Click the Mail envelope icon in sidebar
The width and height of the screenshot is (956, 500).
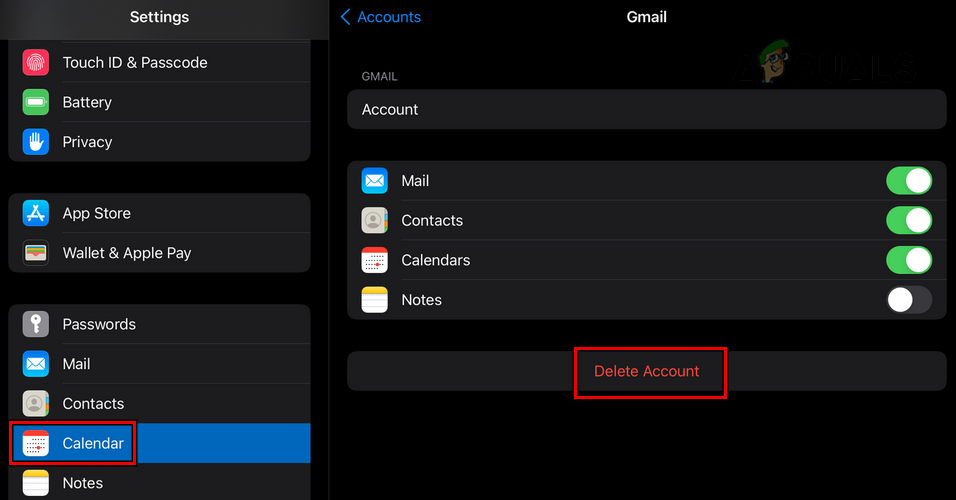[x=35, y=363]
